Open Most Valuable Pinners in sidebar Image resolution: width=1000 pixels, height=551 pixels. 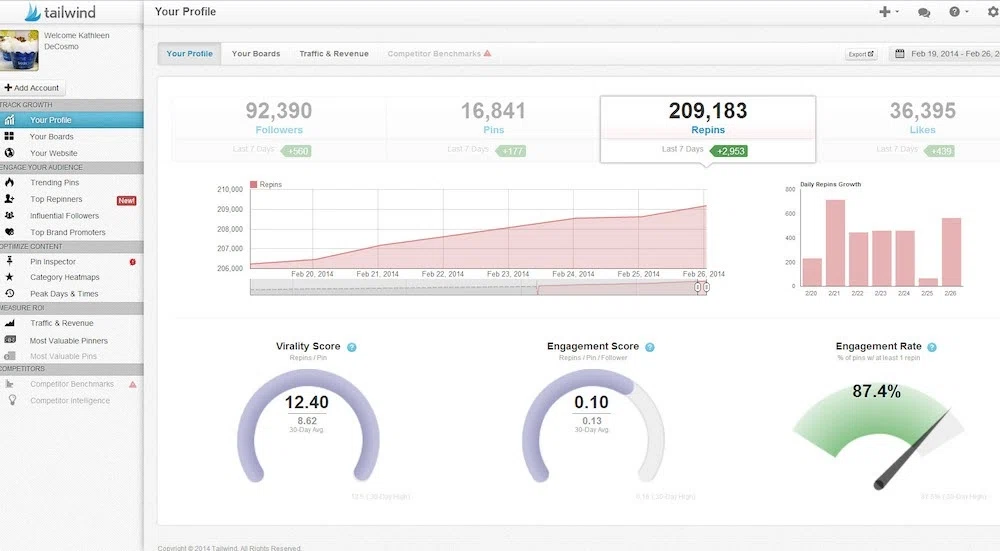coord(68,341)
